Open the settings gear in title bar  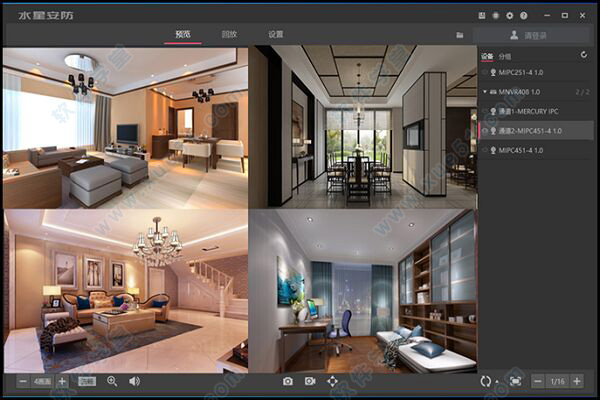[x=509, y=16]
